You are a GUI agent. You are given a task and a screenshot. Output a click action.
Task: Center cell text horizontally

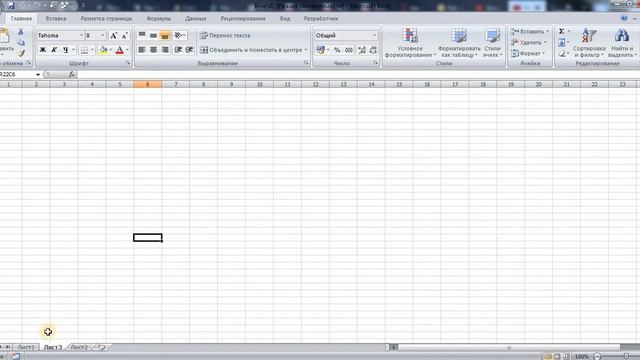pyautogui.click(x=153, y=50)
